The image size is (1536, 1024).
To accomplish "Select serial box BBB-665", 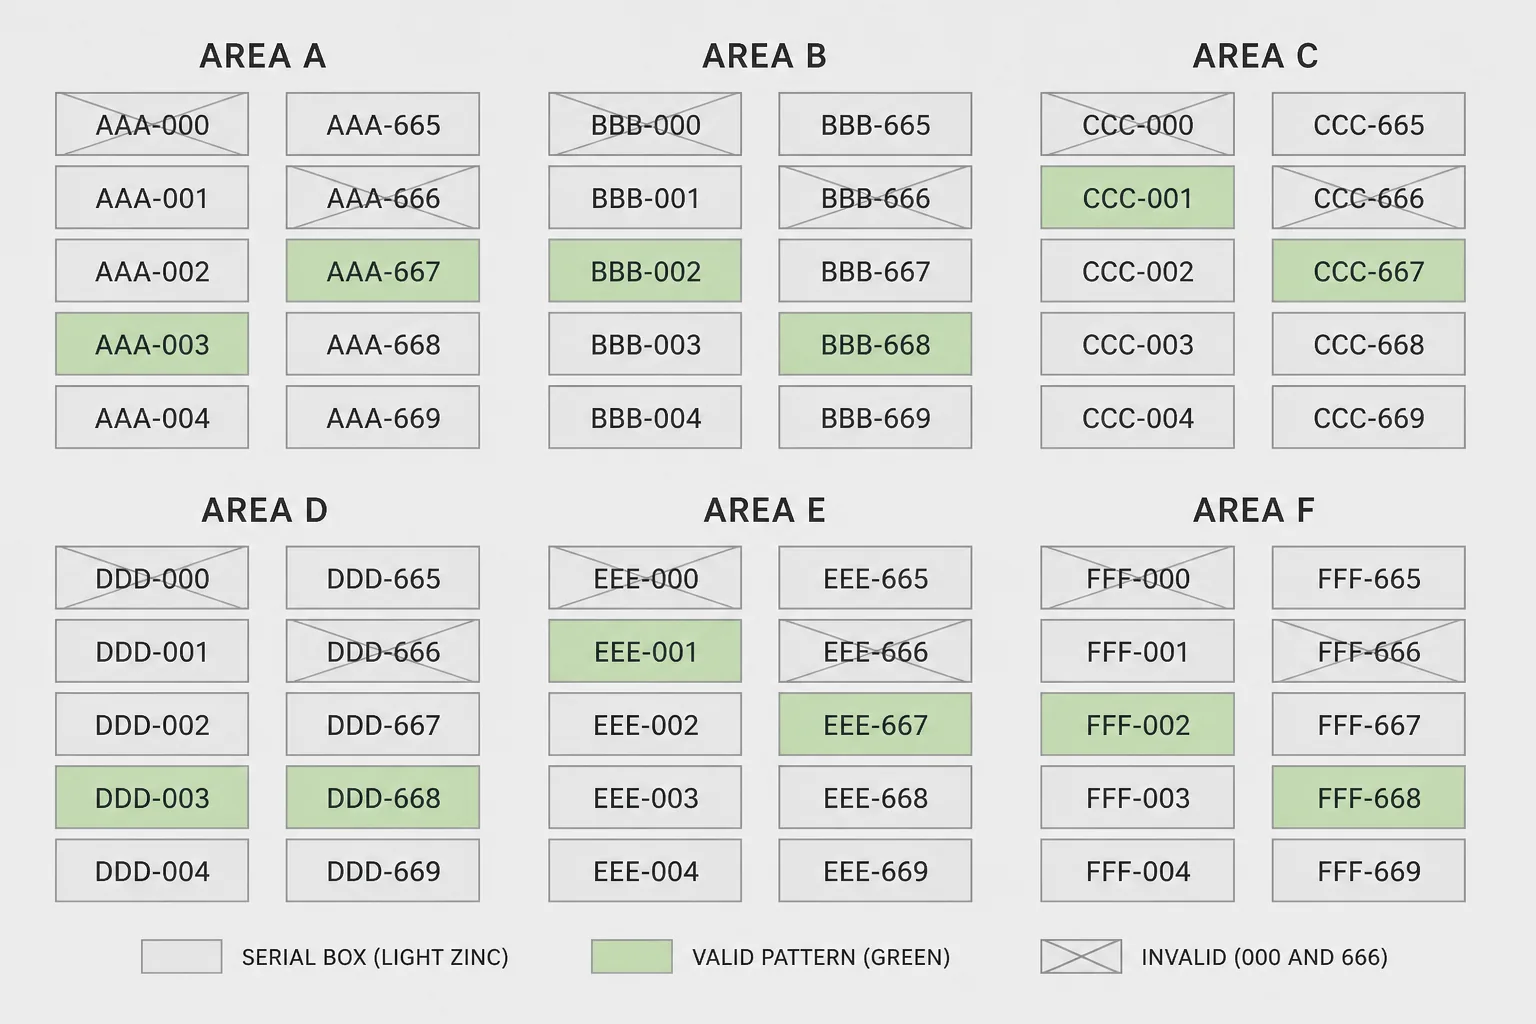I will click(x=875, y=124).
